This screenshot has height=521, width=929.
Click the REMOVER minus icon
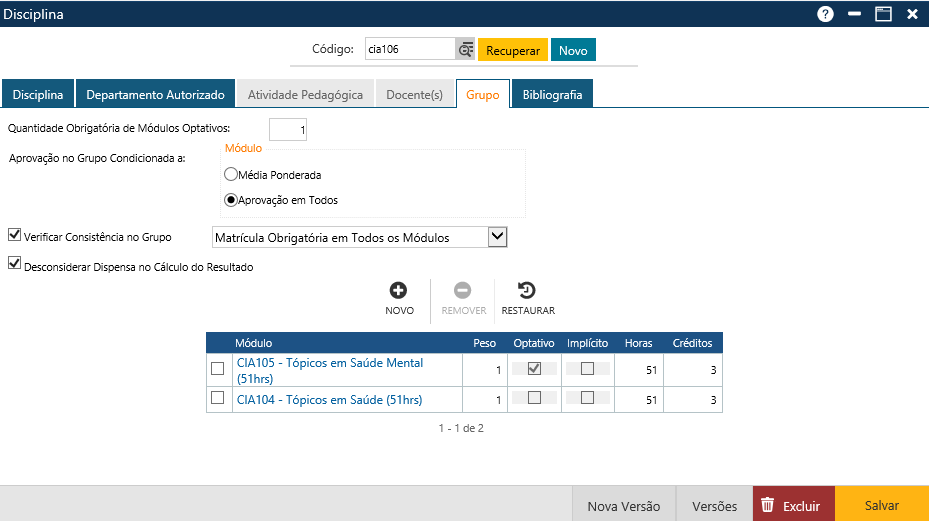463,291
